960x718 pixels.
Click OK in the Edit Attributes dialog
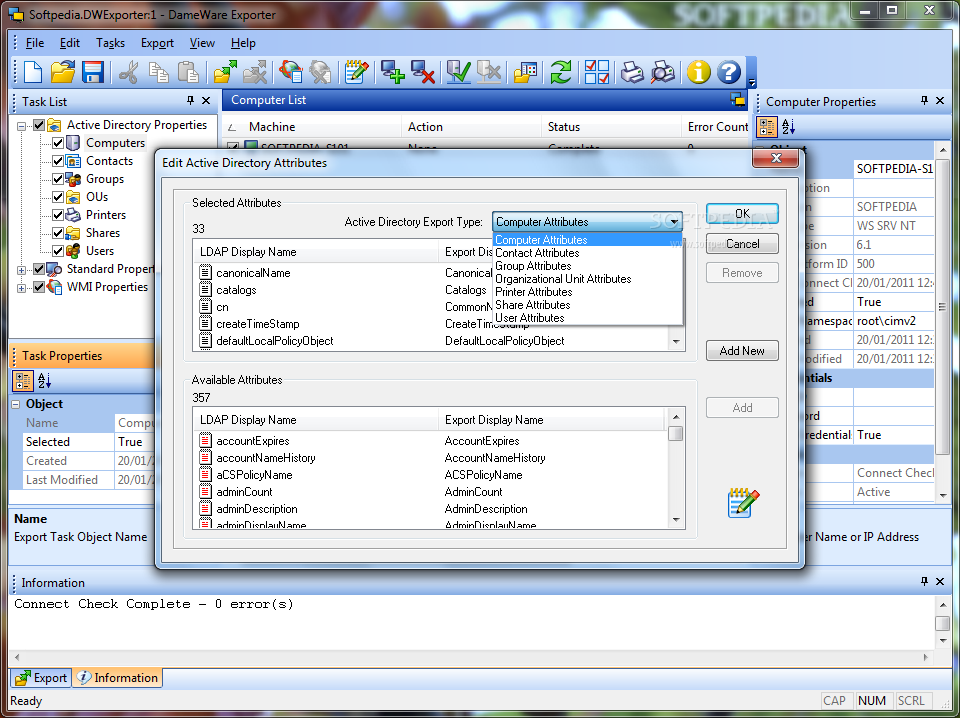[x=742, y=214]
